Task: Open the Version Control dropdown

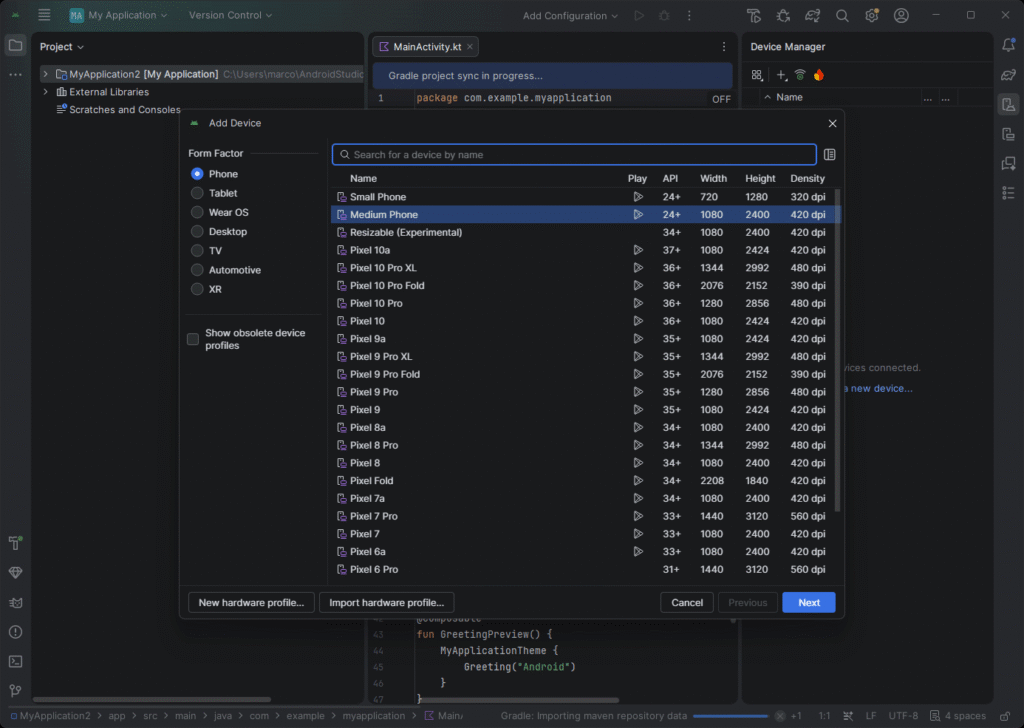Action: tap(231, 15)
